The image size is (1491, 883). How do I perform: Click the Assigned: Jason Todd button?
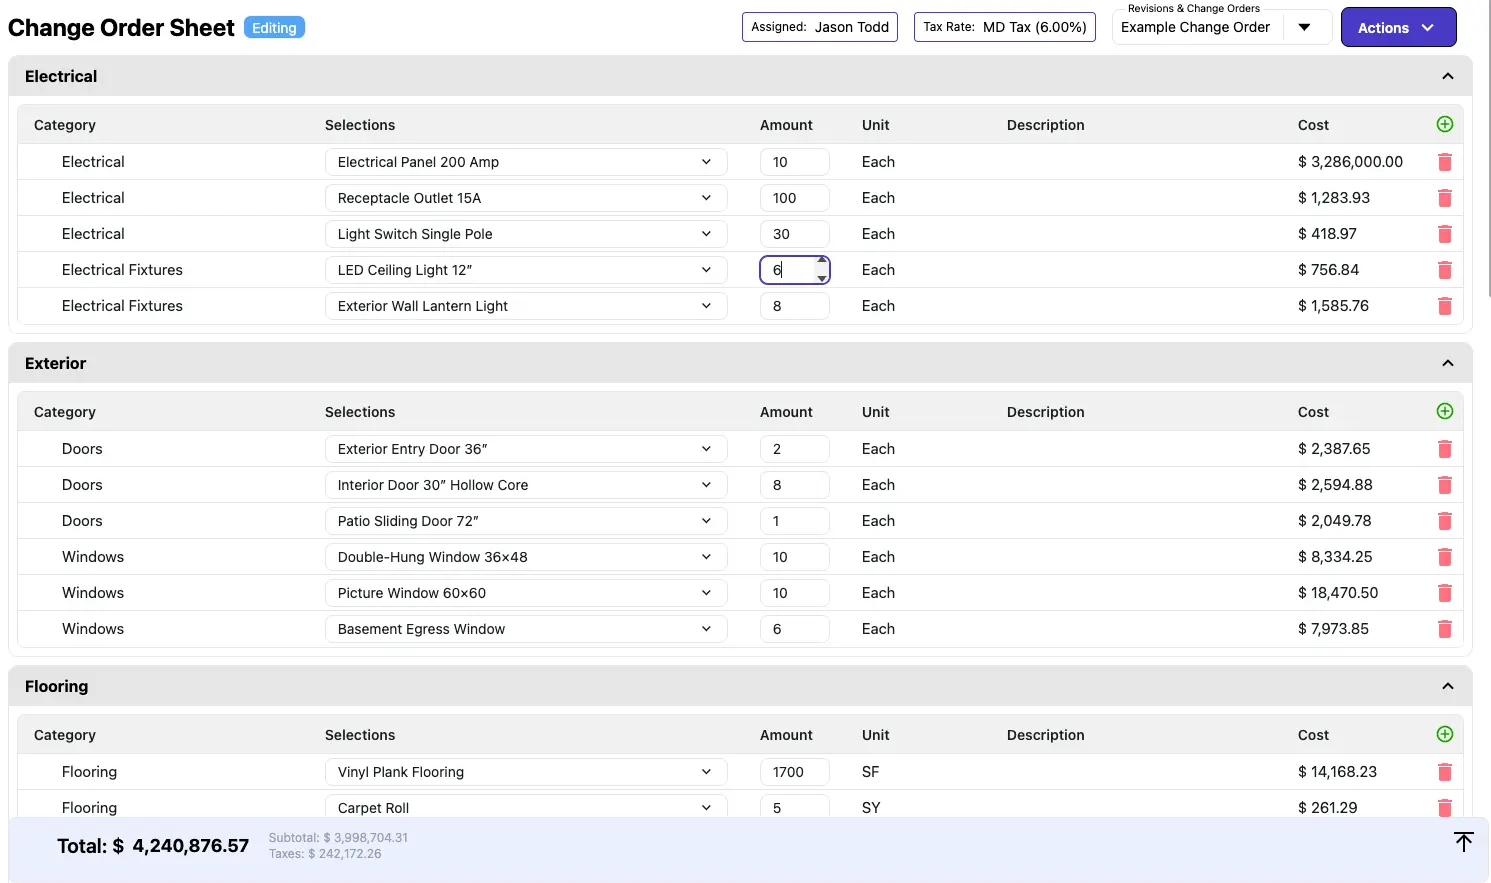point(819,27)
